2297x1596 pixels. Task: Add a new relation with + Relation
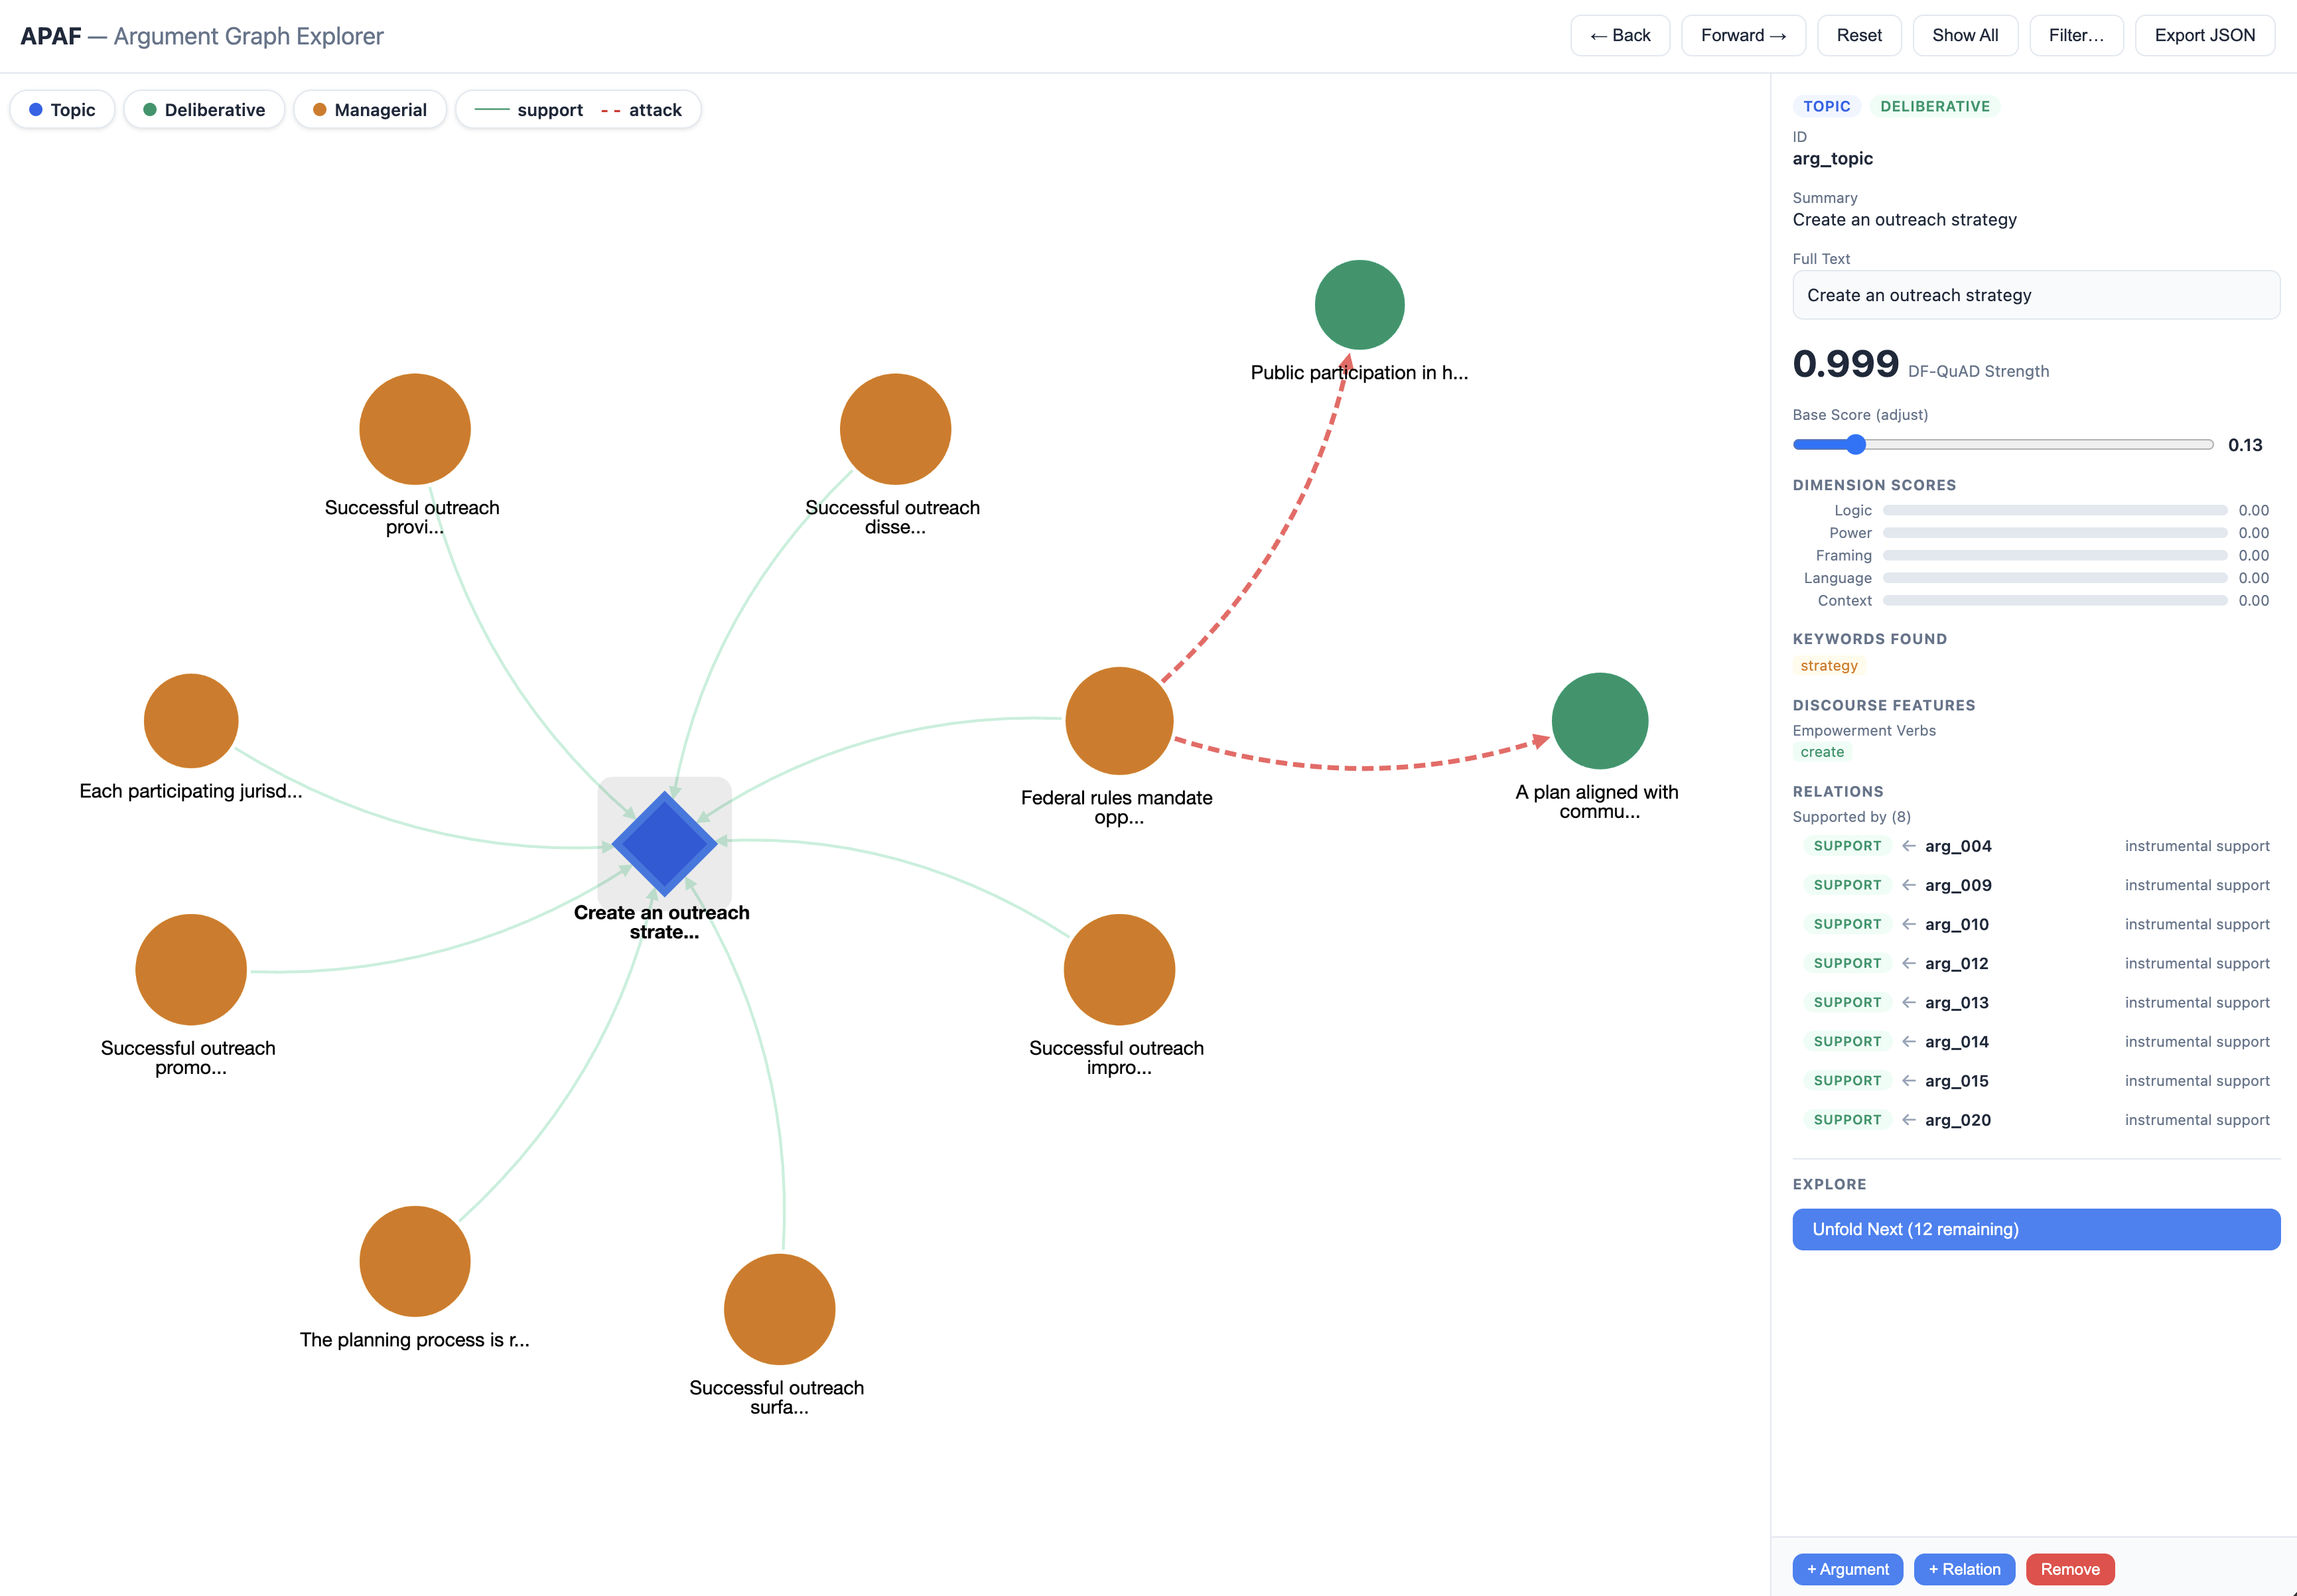pos(1964,1569)
